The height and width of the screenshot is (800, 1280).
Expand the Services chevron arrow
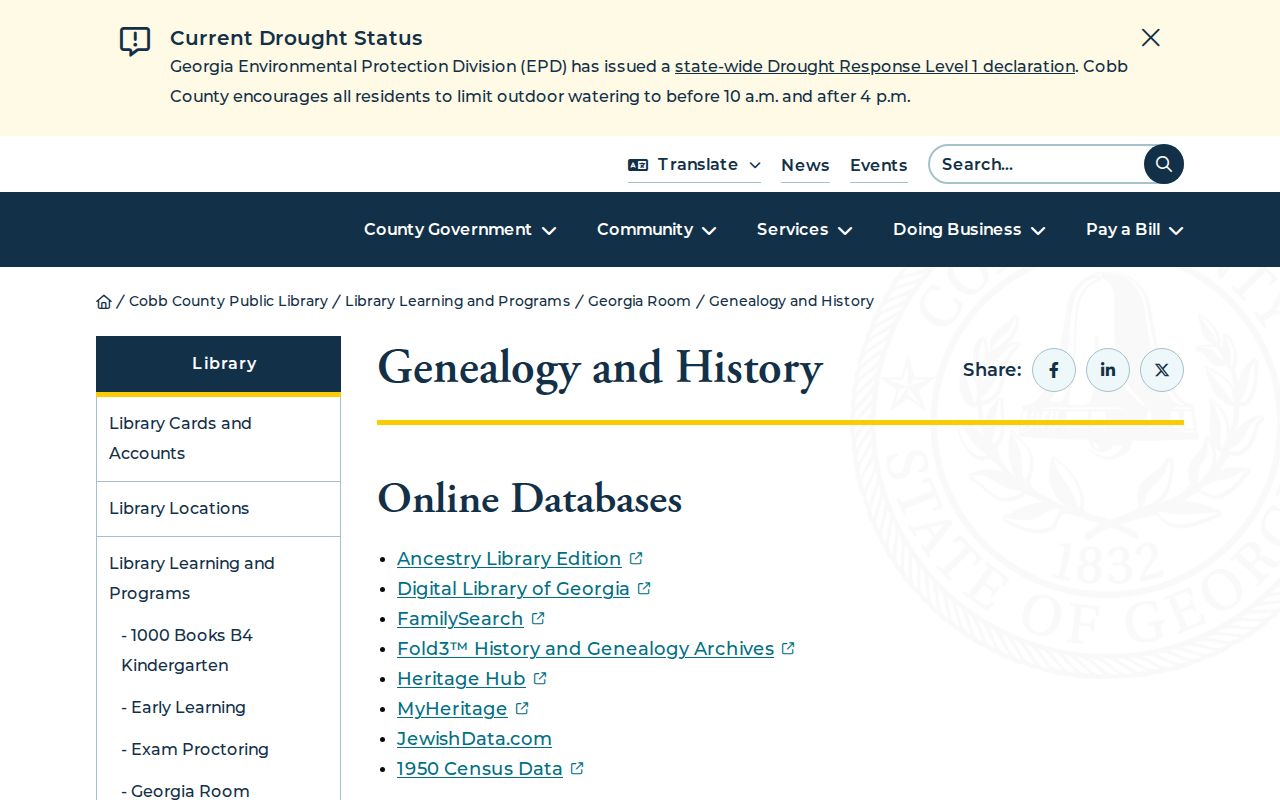point(845,230)
